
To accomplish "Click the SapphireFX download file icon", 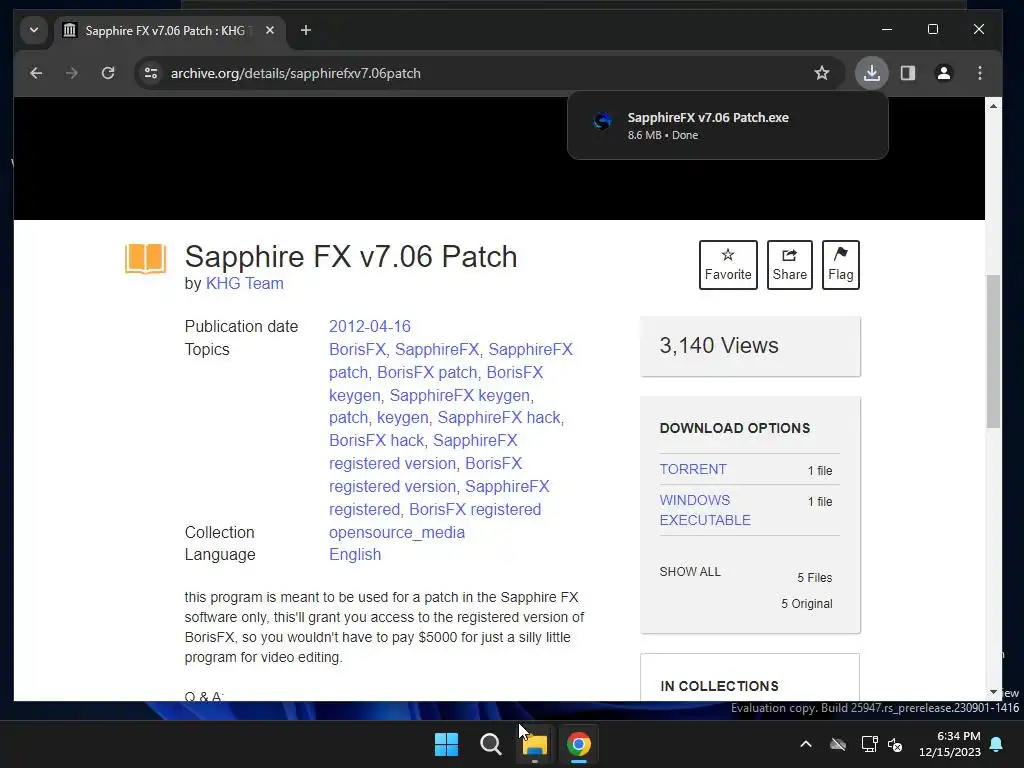I will (x=602, y=121).
